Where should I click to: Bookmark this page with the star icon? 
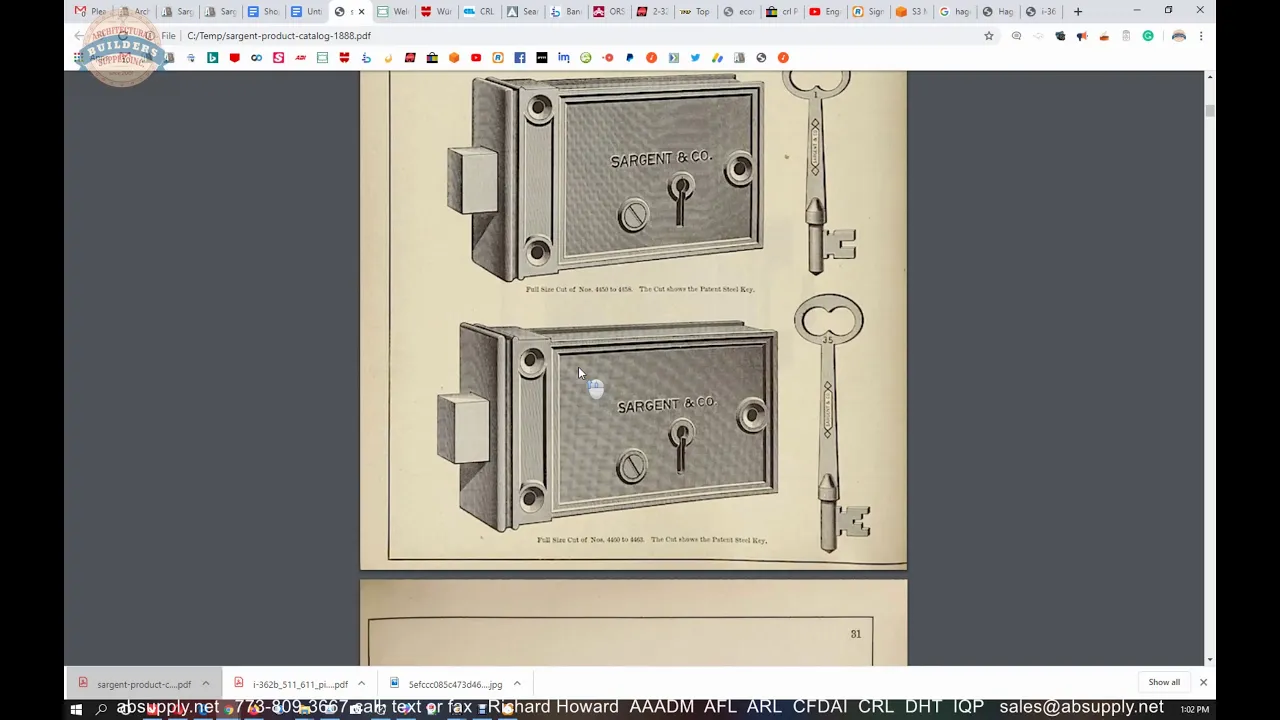point(989,36)
